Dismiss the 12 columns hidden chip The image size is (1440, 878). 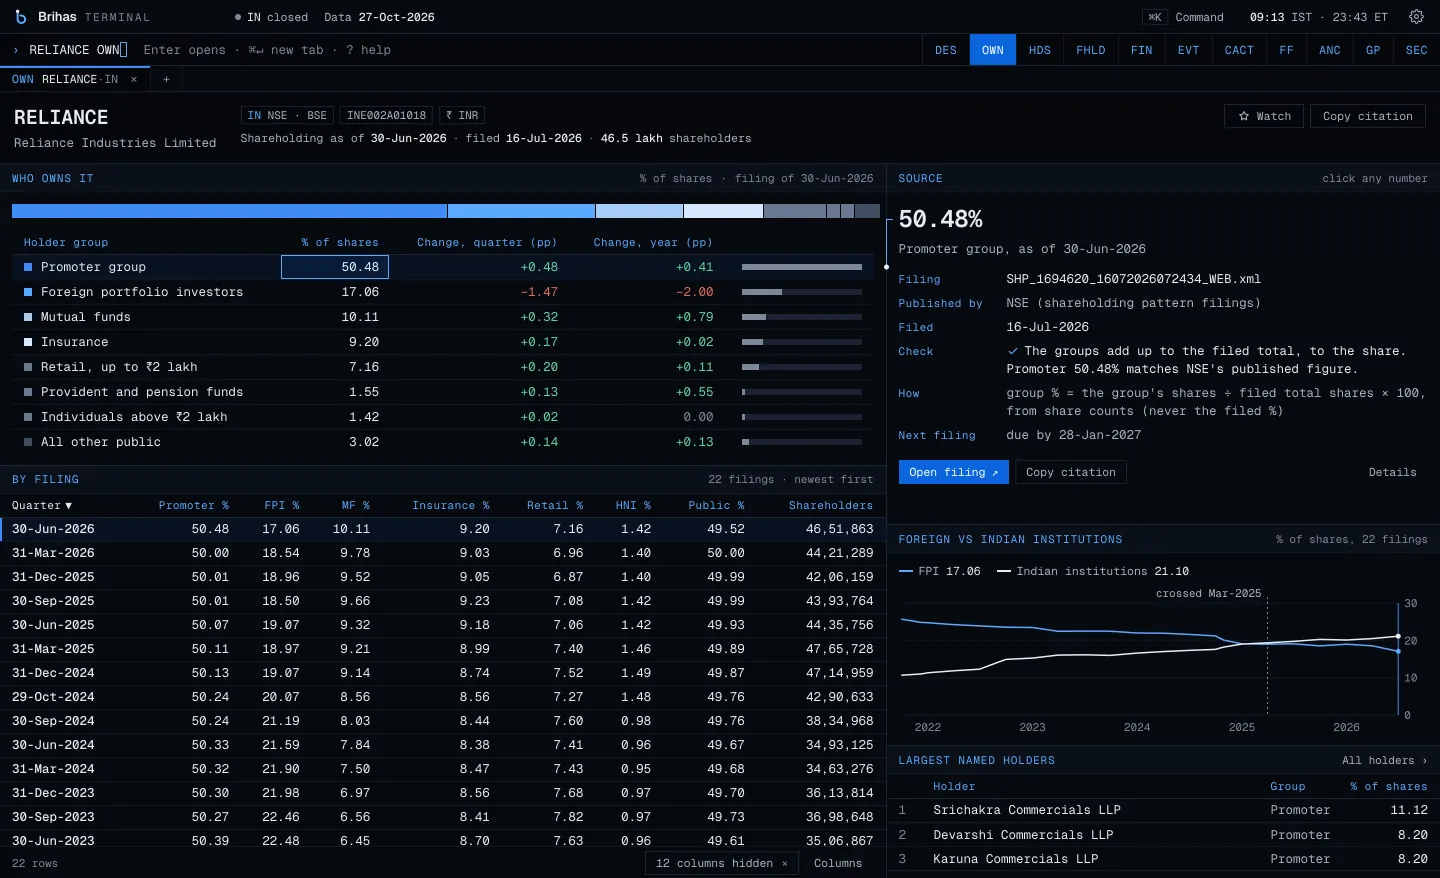(785, 863)
